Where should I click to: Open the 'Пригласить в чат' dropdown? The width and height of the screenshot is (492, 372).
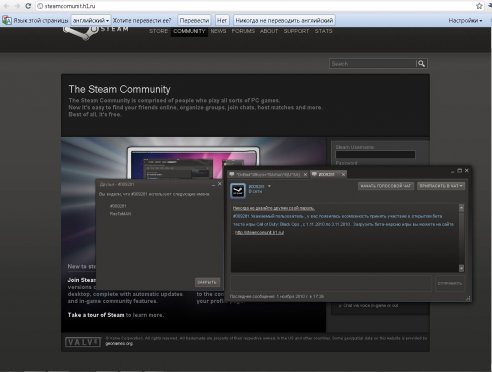(441, 186)
